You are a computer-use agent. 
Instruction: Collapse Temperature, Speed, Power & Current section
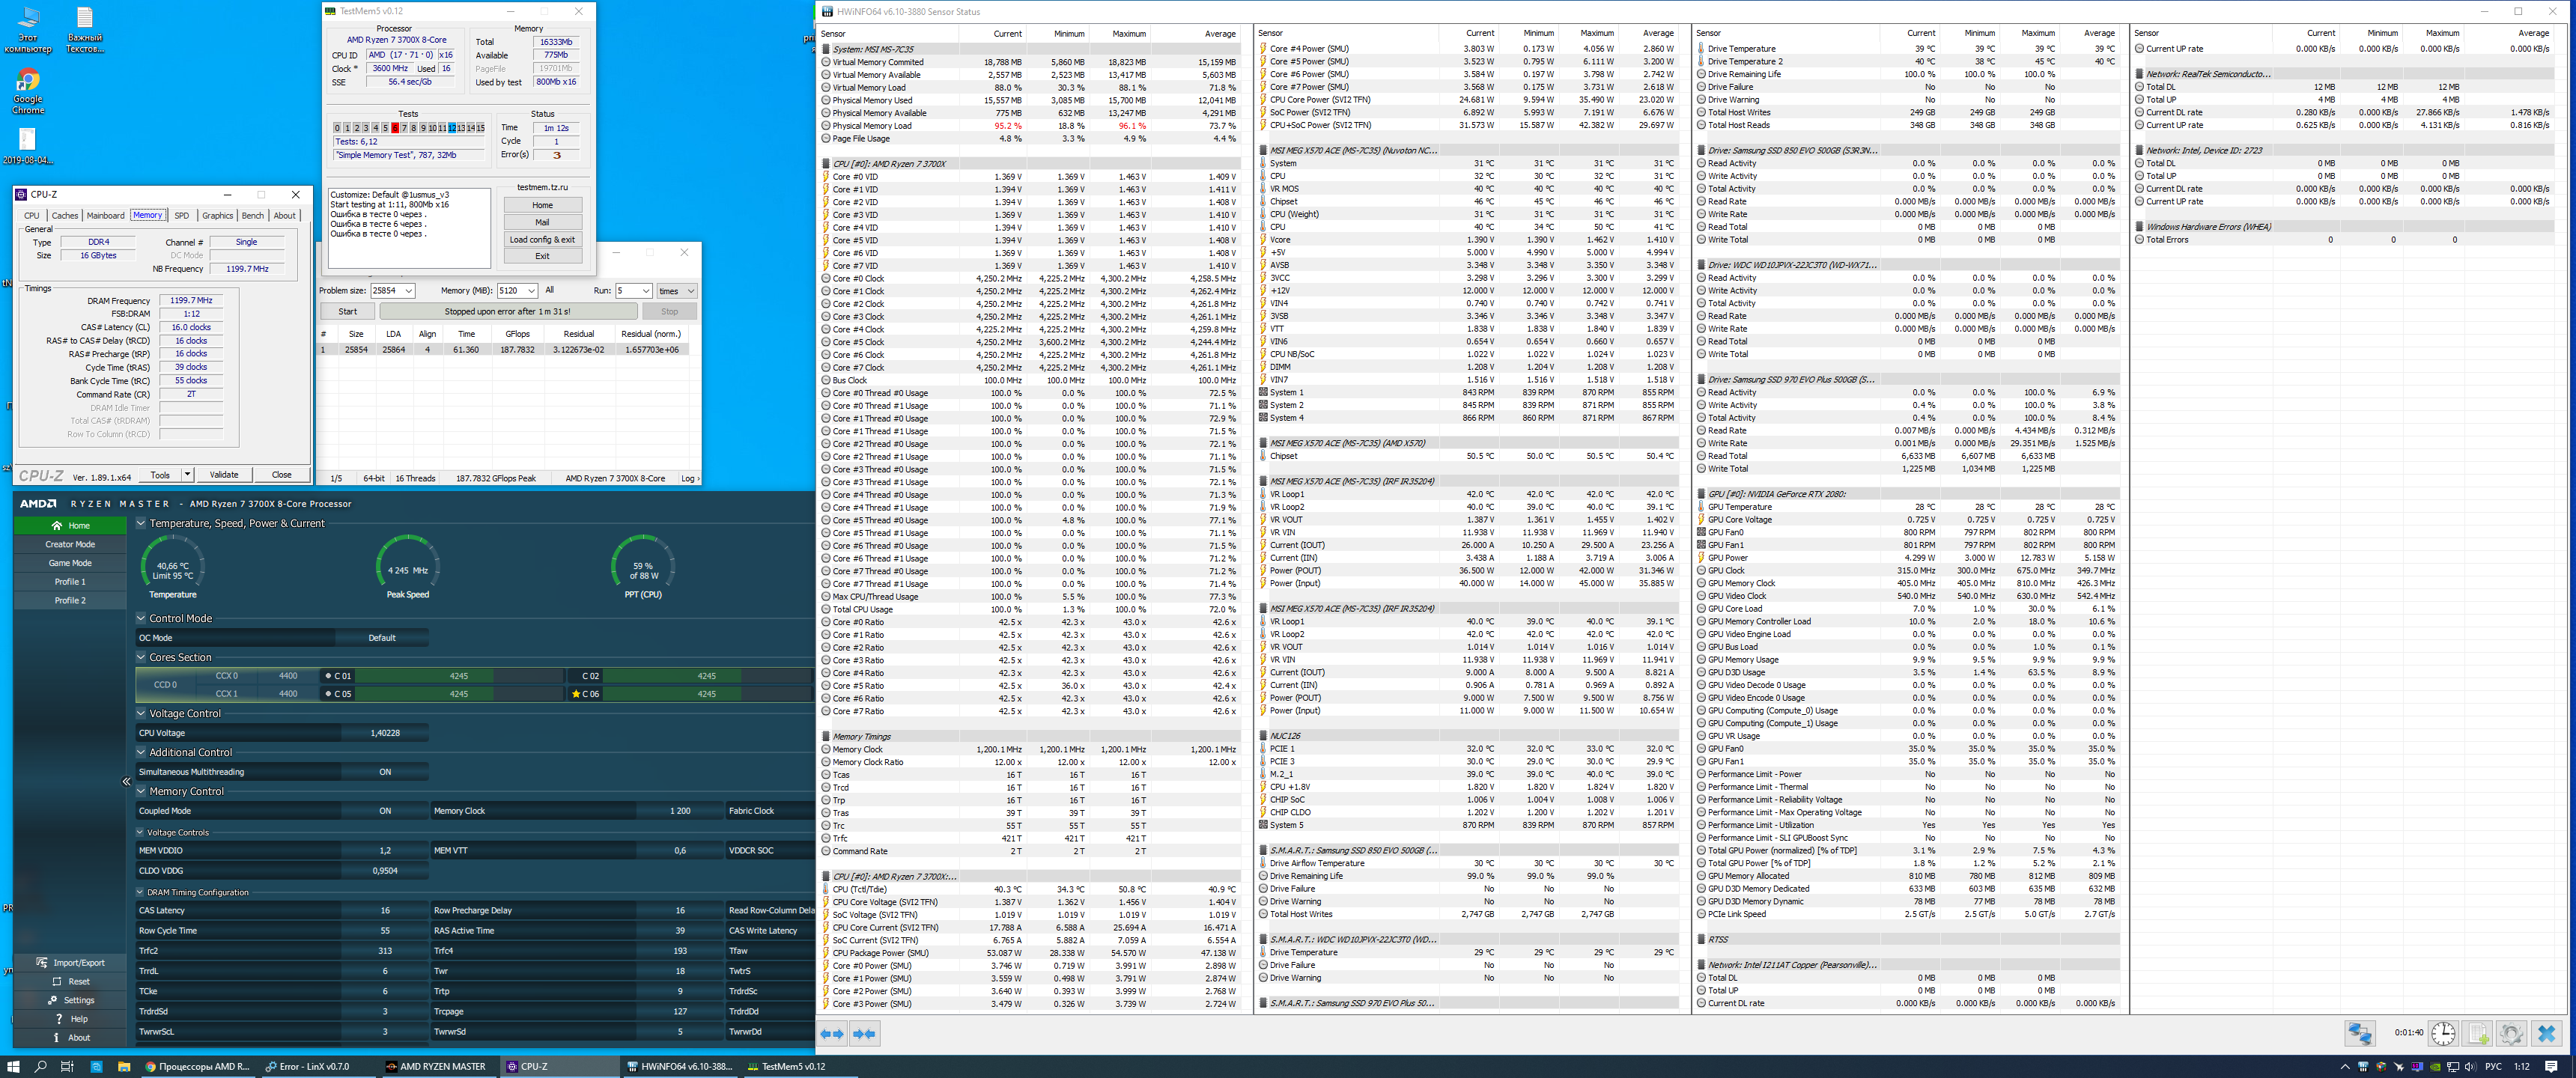(141, 523)
